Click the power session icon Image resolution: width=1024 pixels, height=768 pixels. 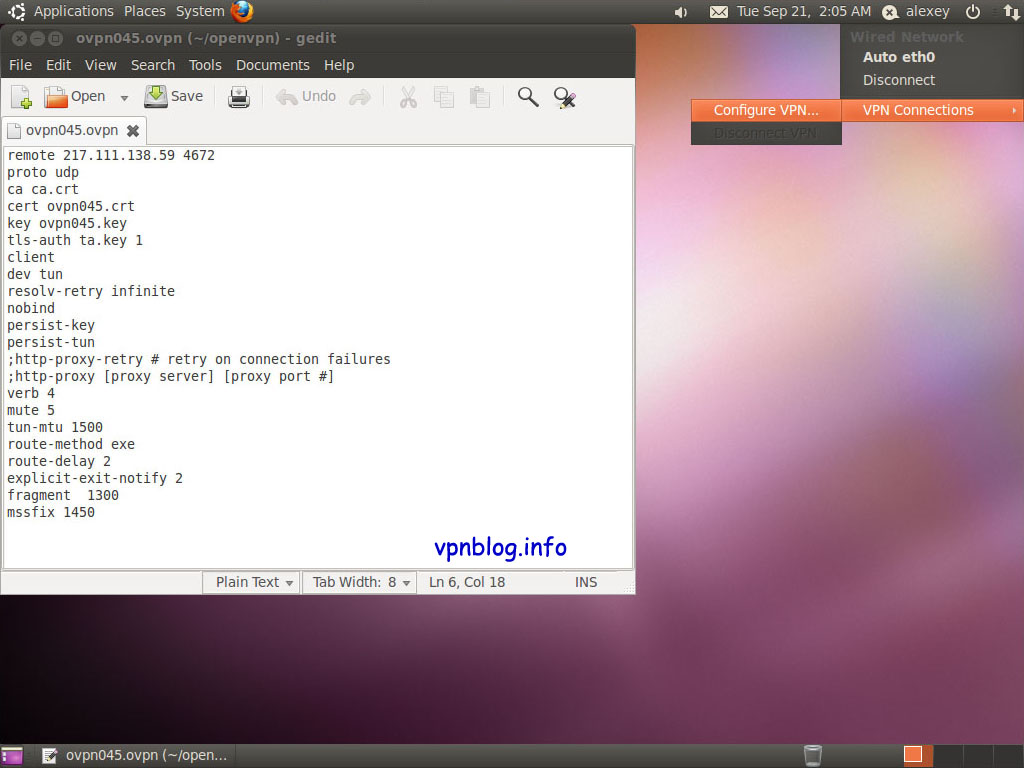coord(972,12)
